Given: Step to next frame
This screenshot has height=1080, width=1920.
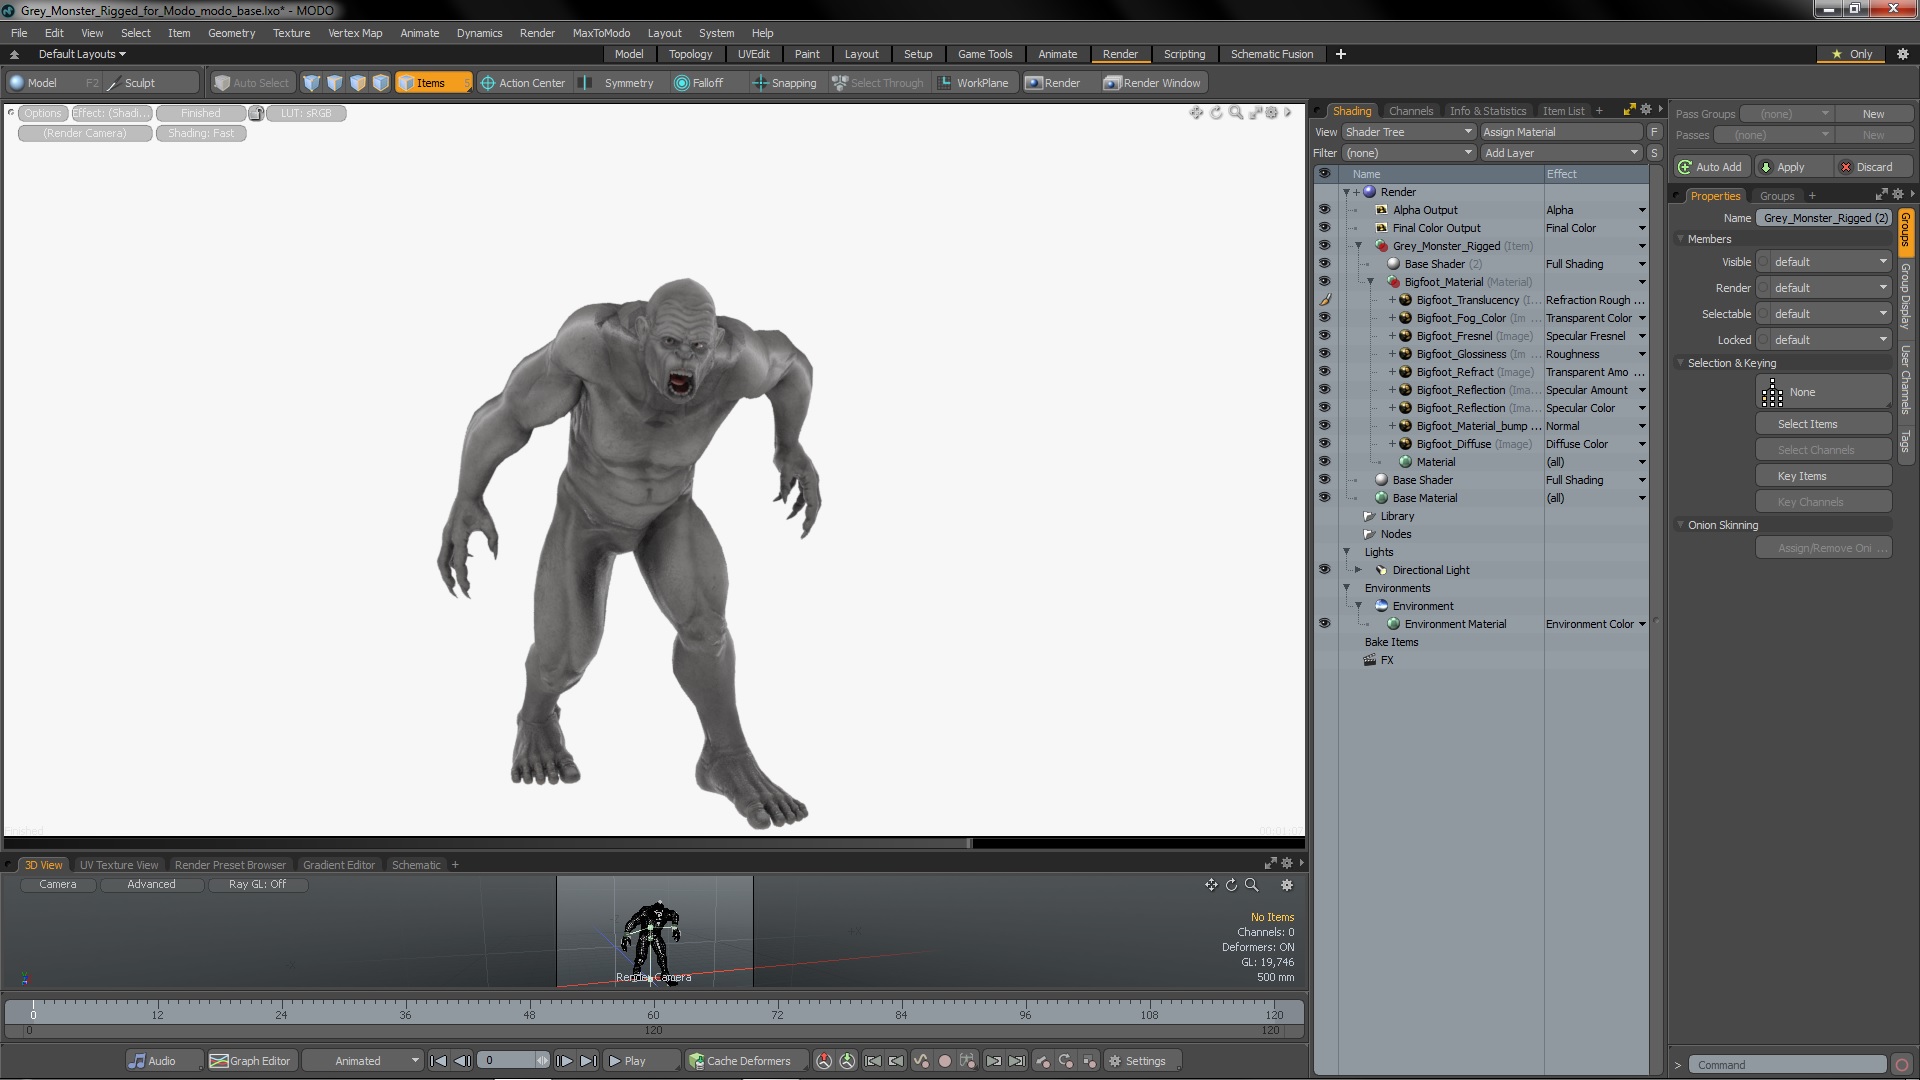Looking at the screenshot, I should pyautogui.click(x=565, y=1061).
